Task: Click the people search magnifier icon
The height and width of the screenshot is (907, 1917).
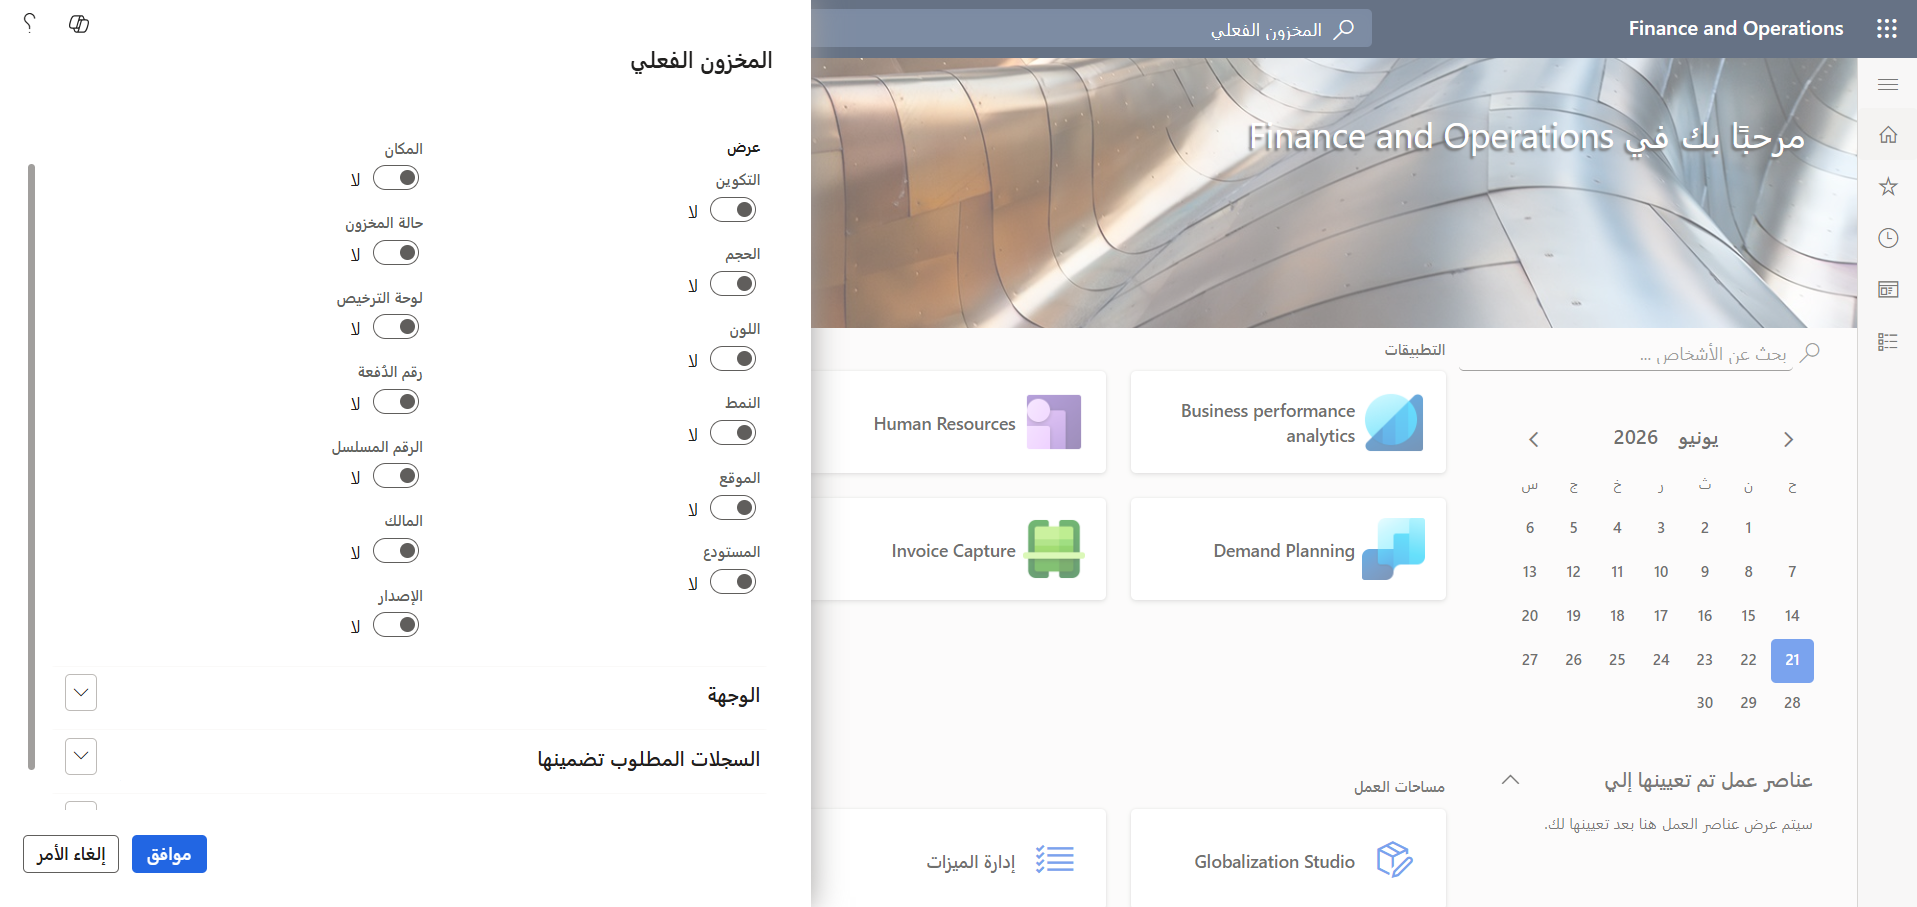Action: [1809, 353]
